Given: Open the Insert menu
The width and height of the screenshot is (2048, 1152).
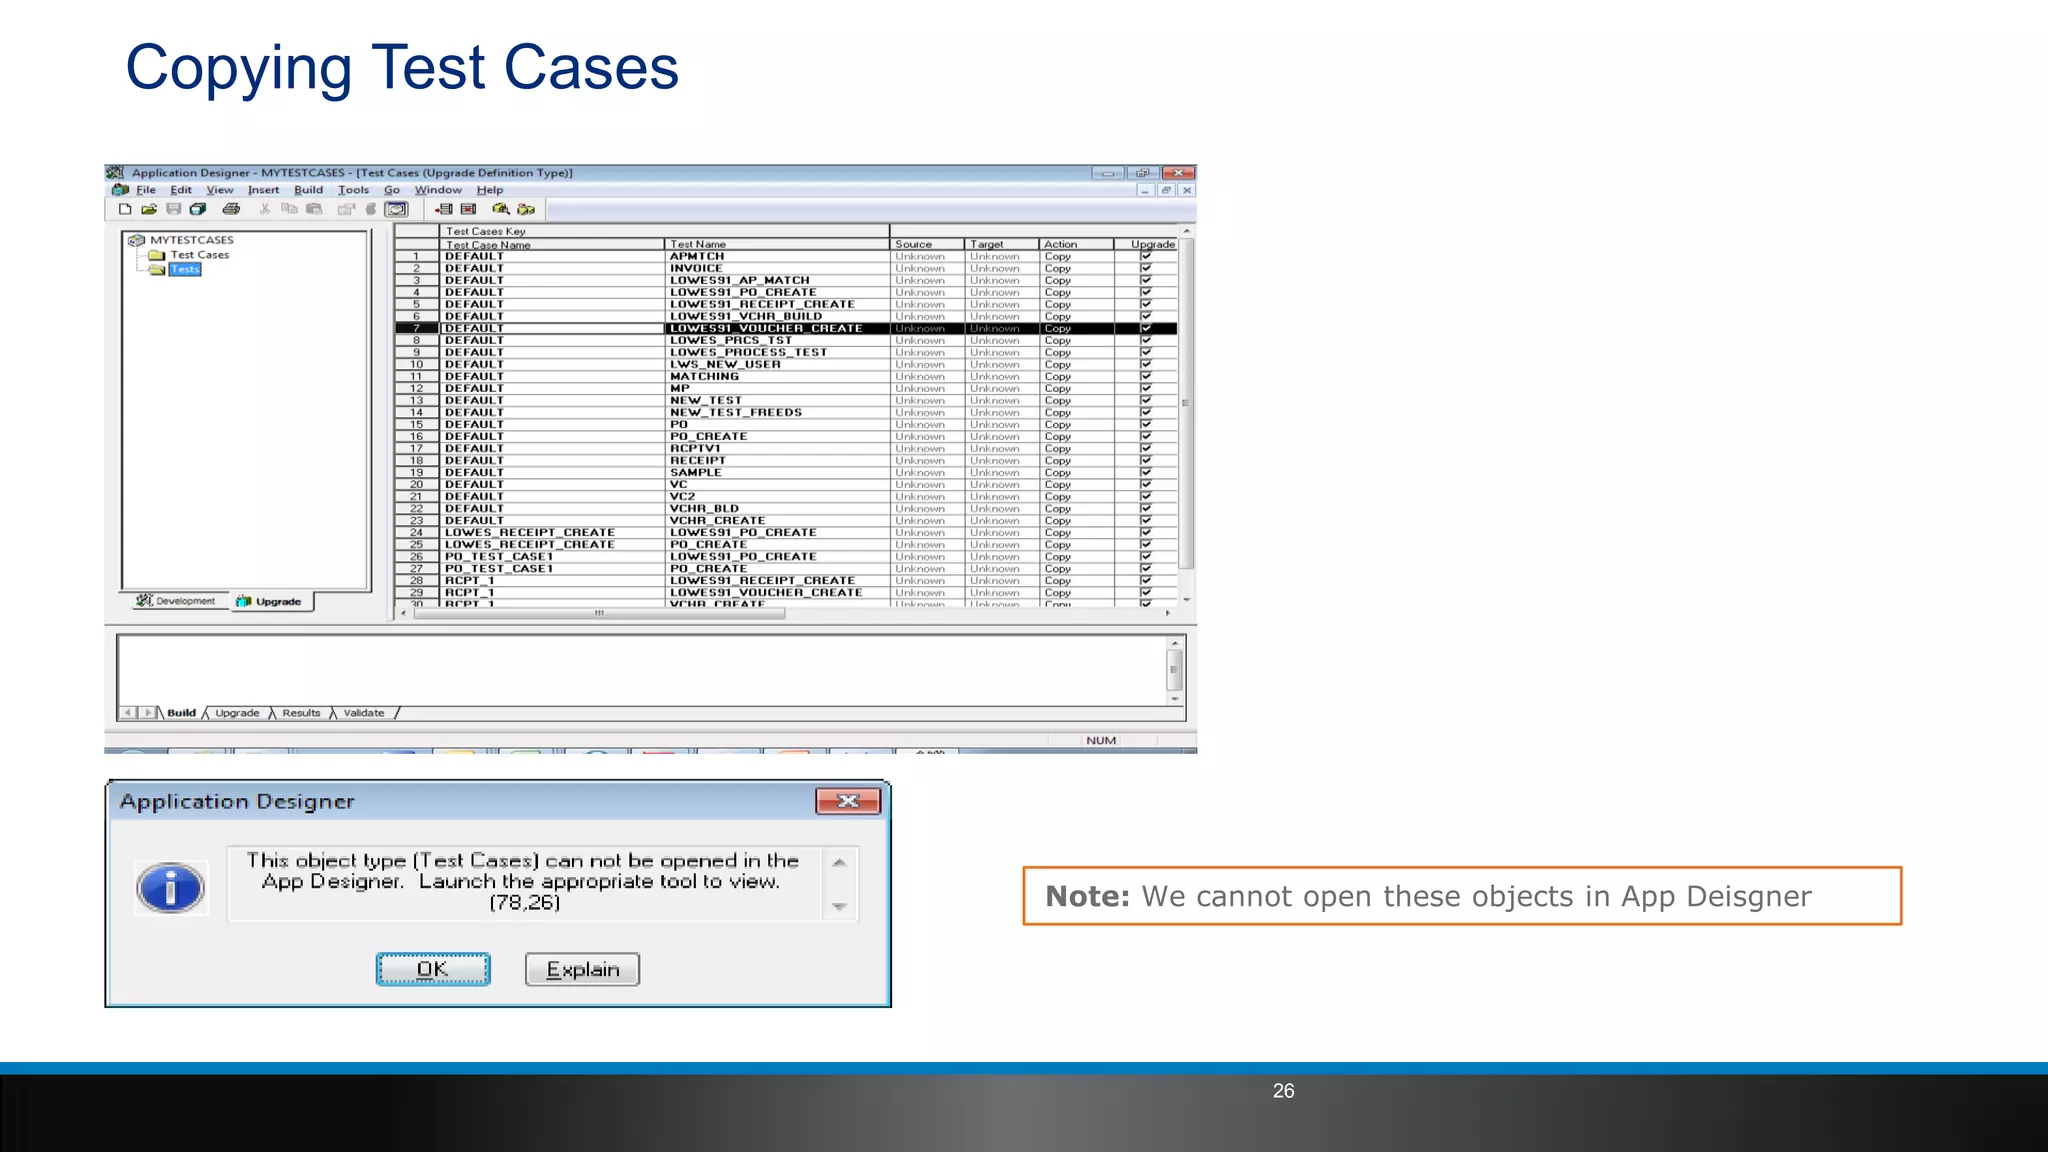Looking at the screenshot, I should click(x=264, y=190).
